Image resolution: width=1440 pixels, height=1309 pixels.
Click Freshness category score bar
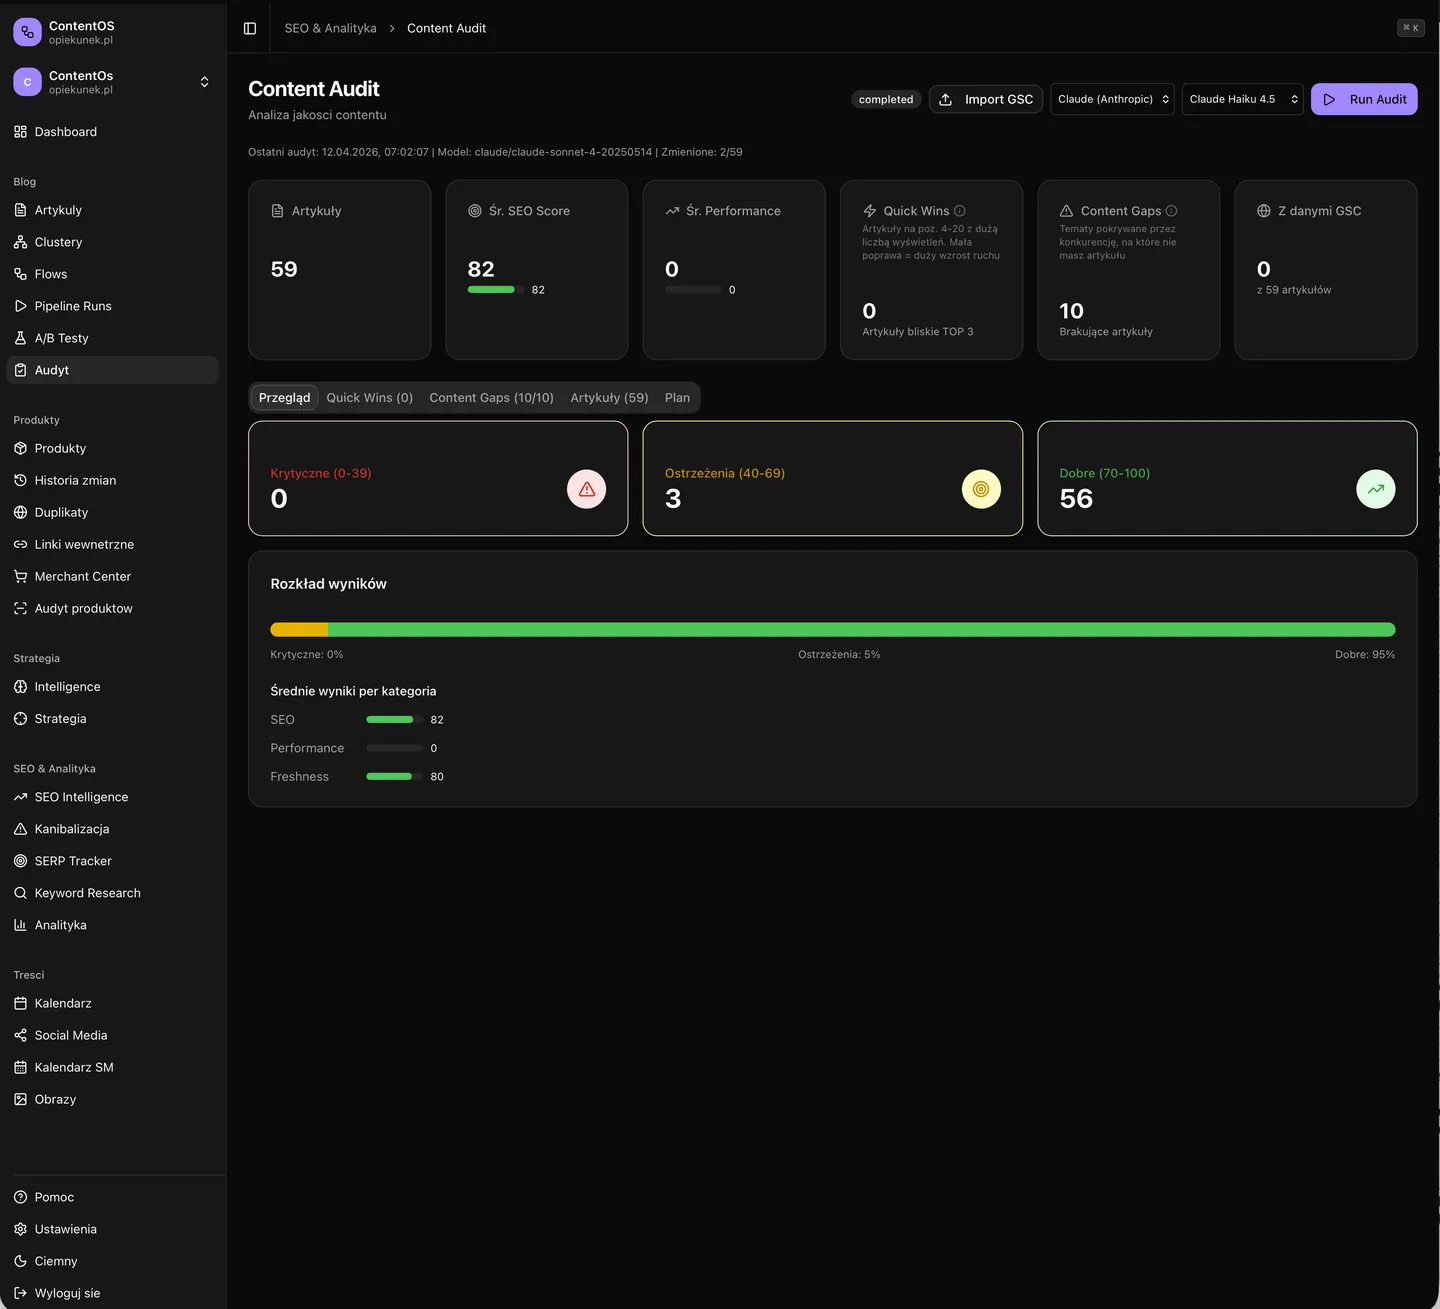click(x=394, y=777)
